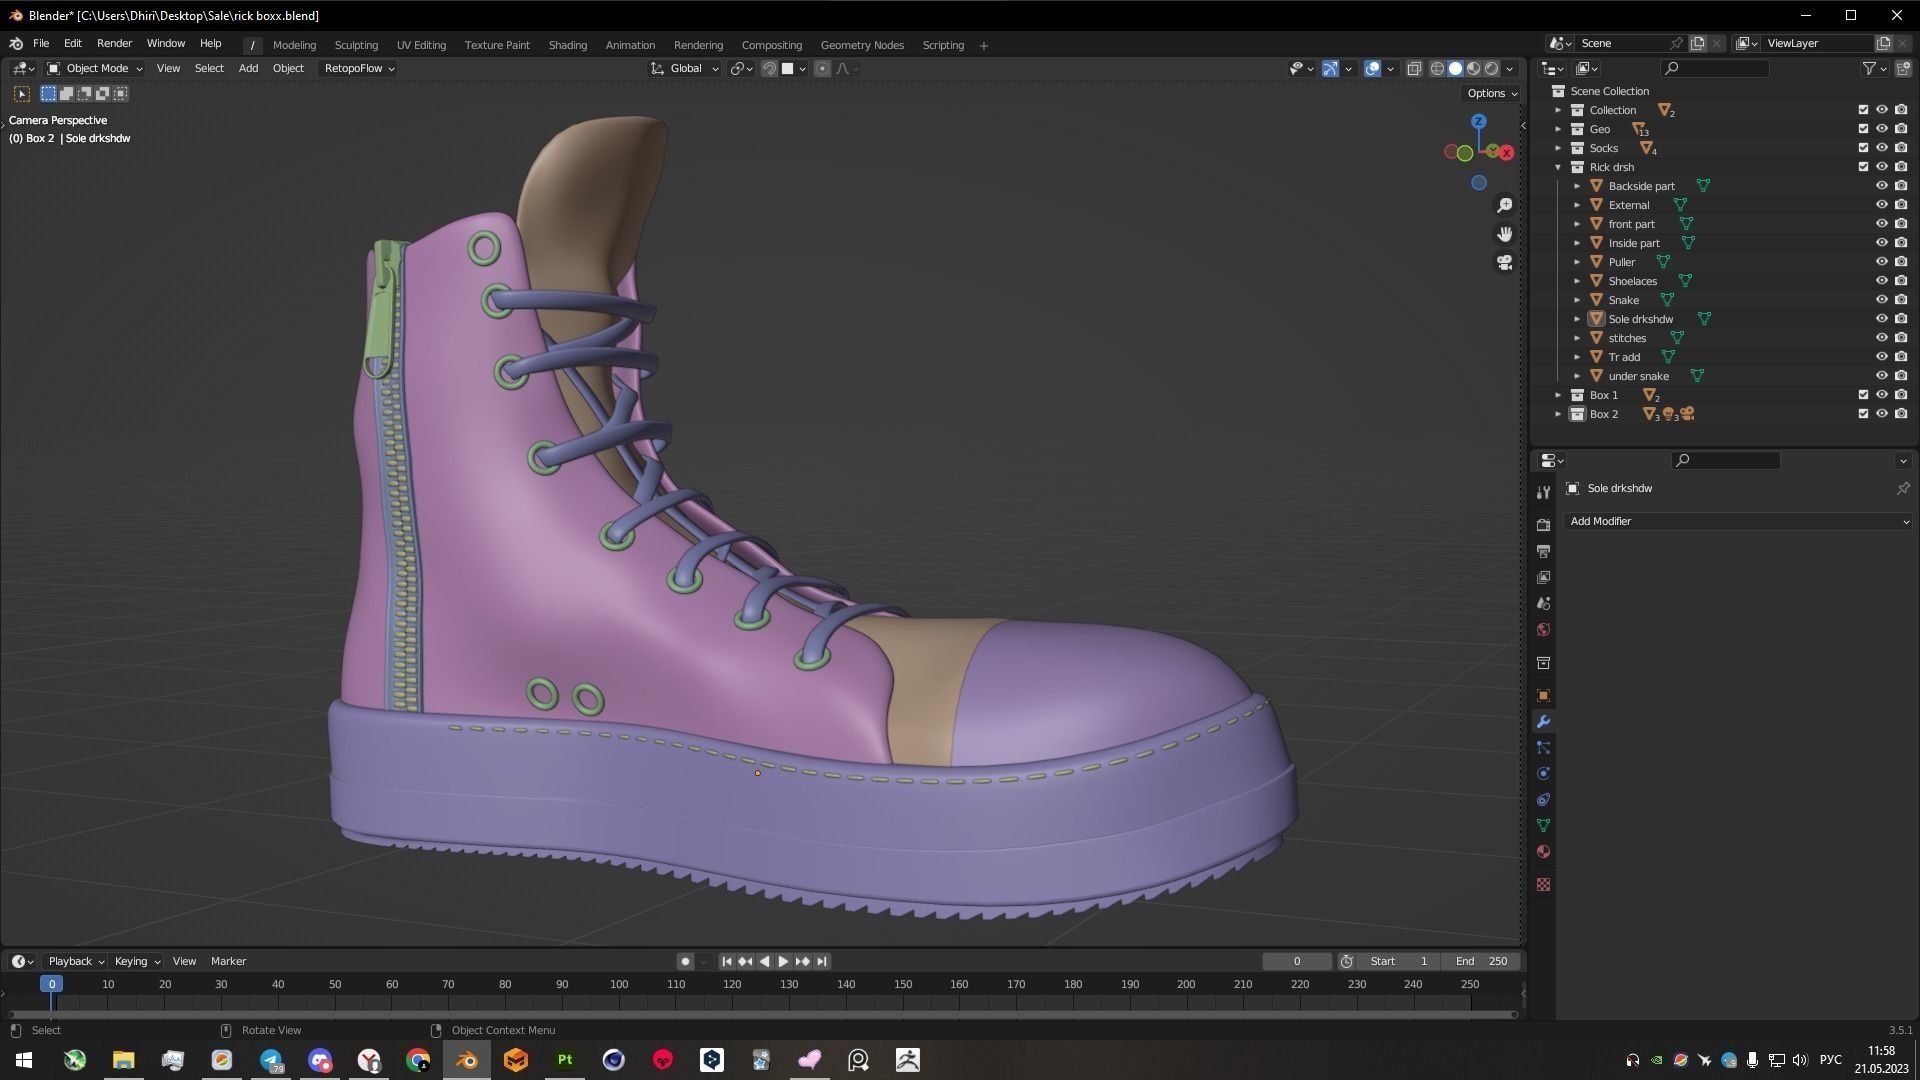This screenshot has width=1920, height=1080.
Task: Pin the Sole drkshdw properties panel
Action: (x=1902, y=489)
